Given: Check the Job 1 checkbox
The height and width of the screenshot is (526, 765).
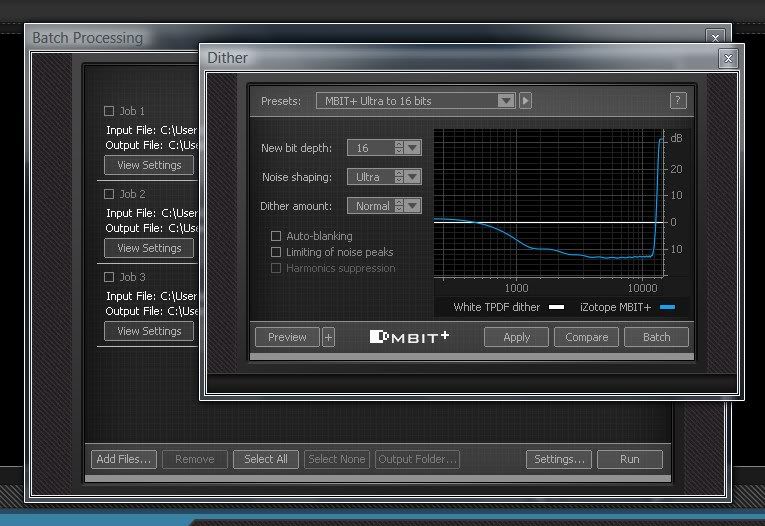Looking at the screenshot, I should tap(109, 111).
